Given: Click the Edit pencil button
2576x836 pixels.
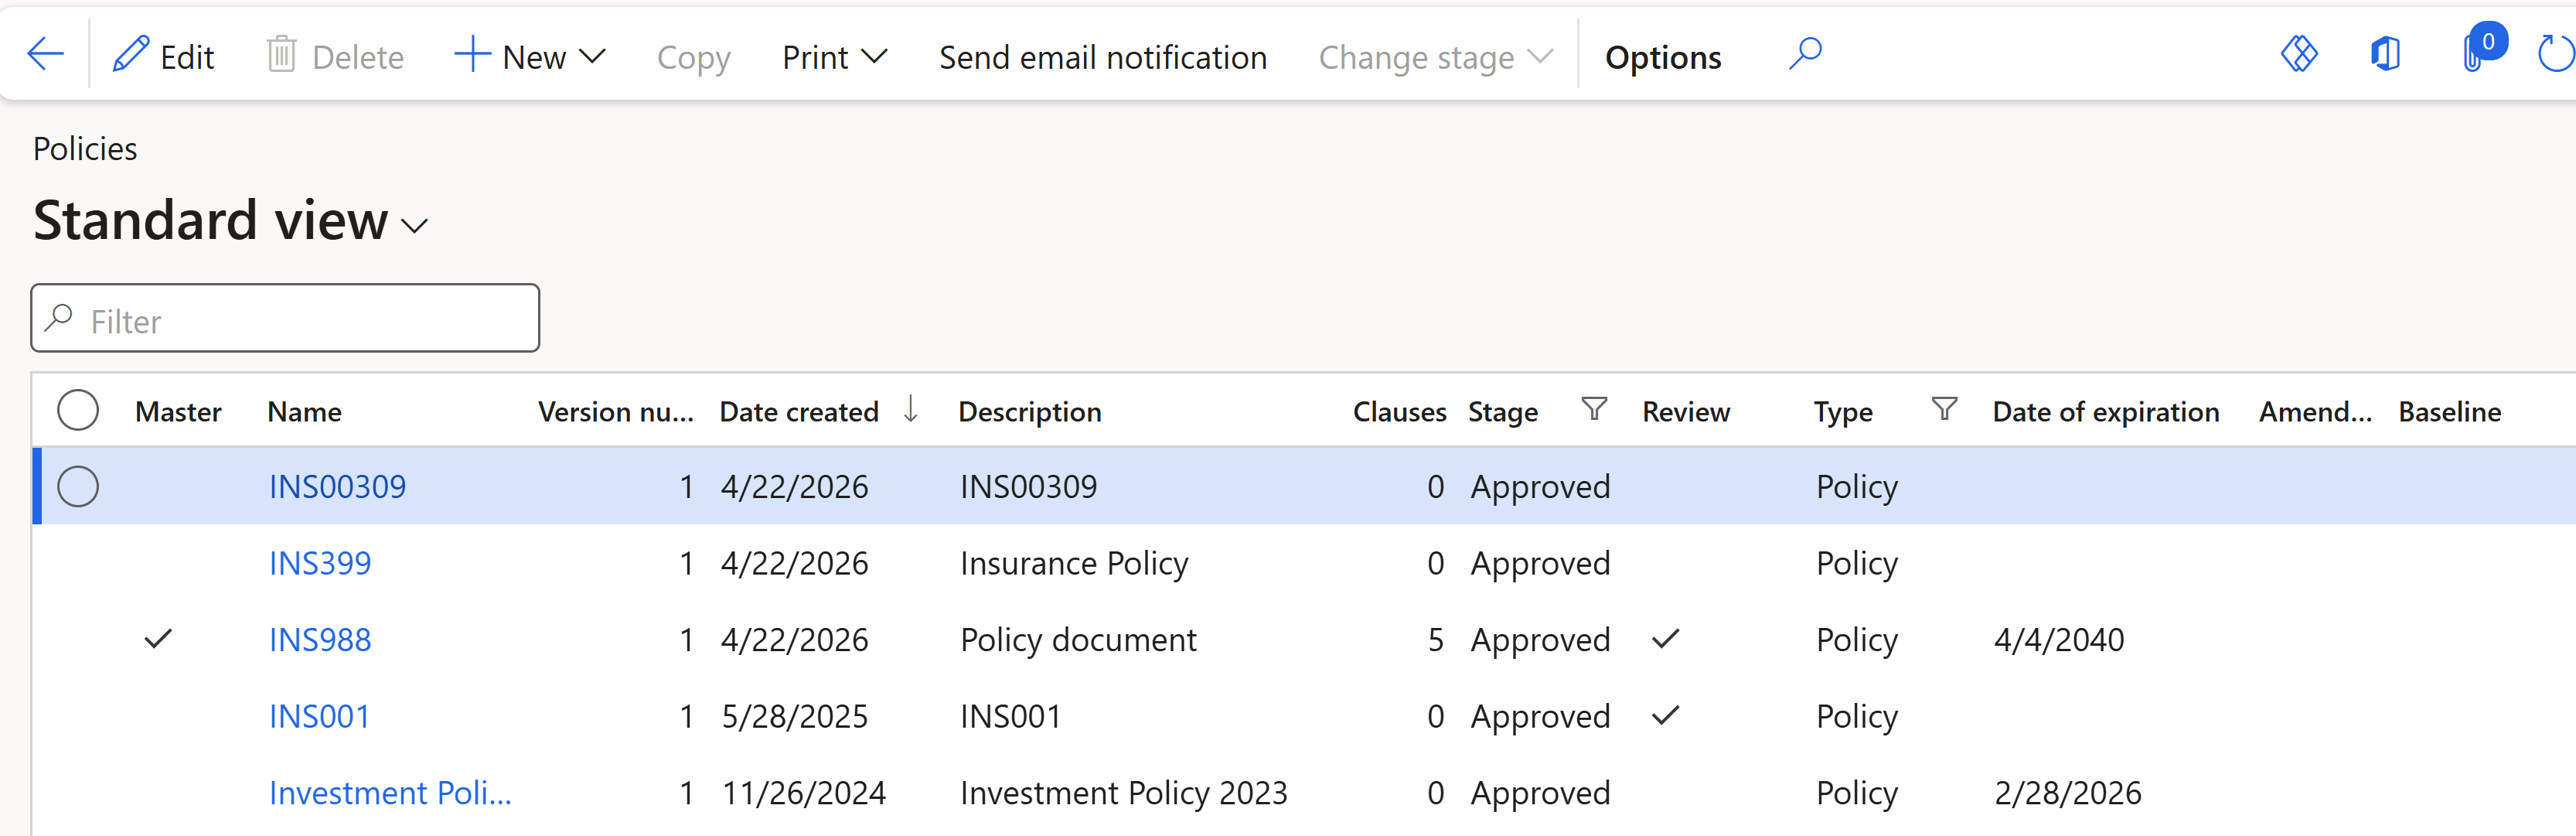Looking at the screenshot, I should pyautogui.click(x=163, y=57).
